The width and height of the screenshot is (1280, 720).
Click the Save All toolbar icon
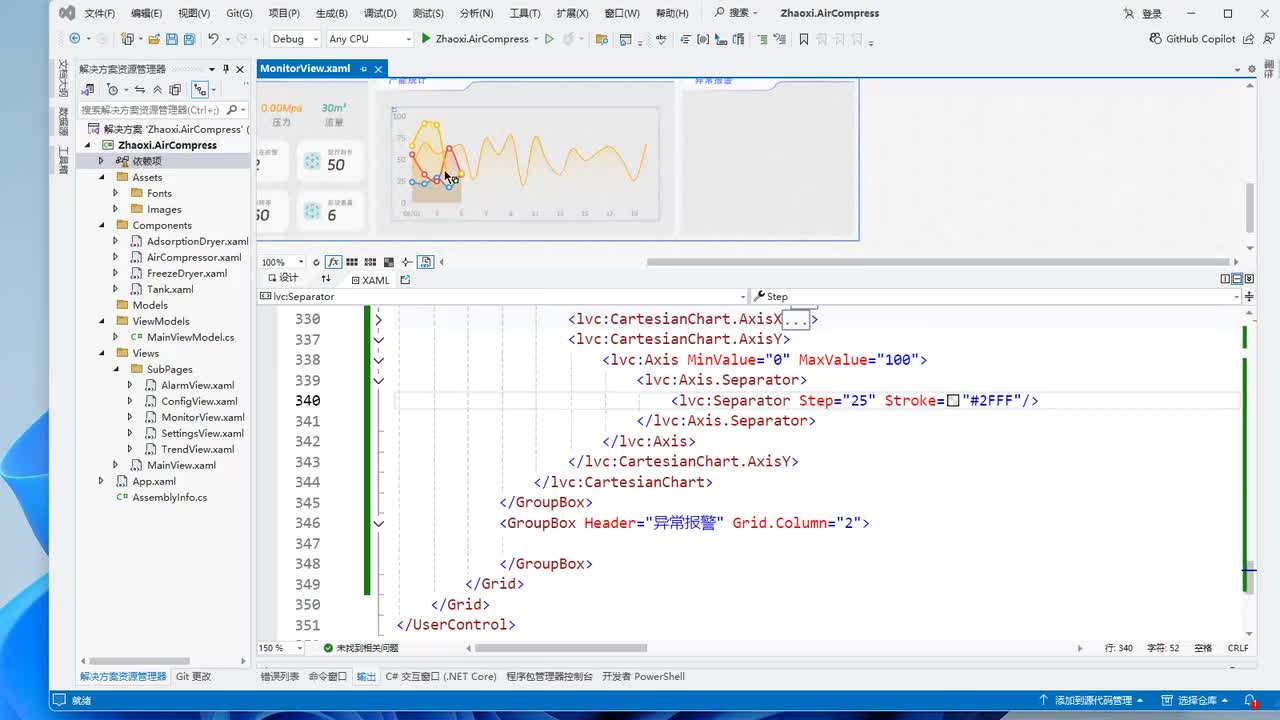pyautogui.click(x=189, y=39)
